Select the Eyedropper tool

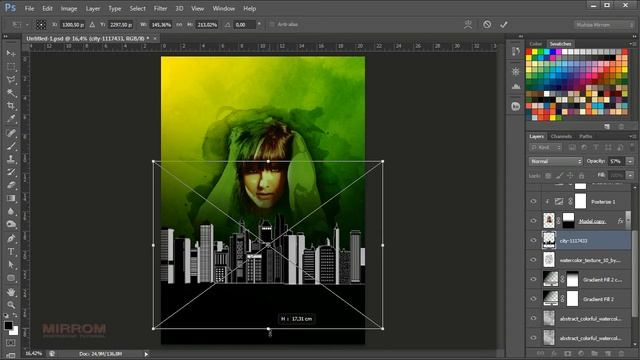pos(11,119)
